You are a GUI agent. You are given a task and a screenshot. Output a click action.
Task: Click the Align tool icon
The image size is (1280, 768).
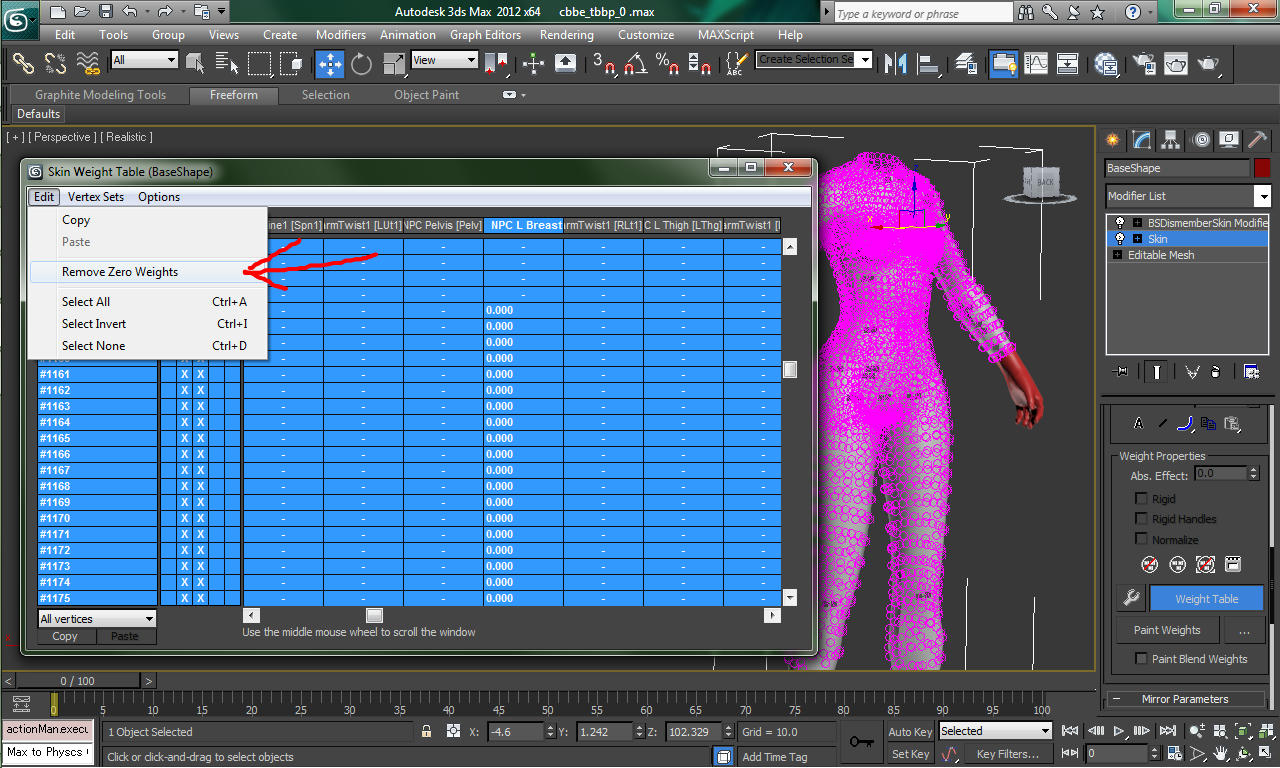pos(927,63)
